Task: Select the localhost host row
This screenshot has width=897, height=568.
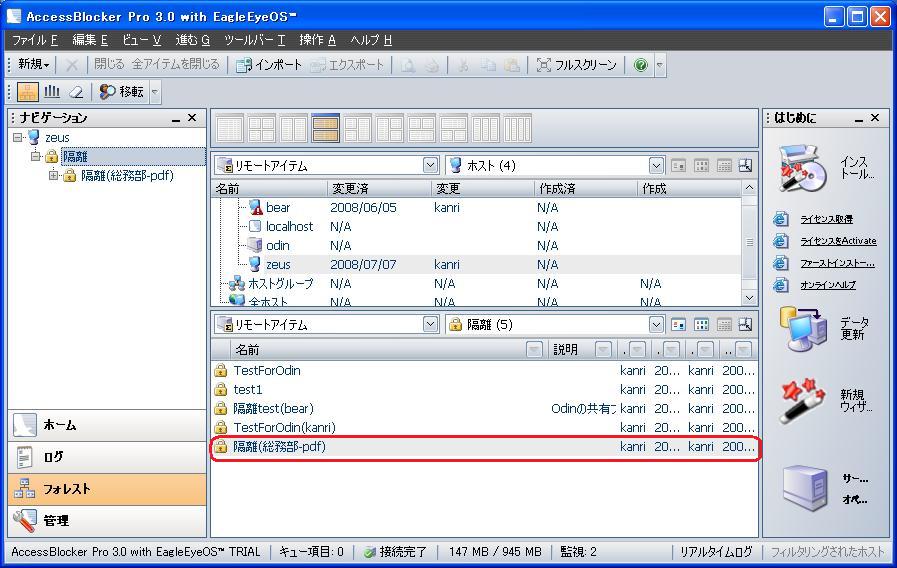Action: (477, 227)
